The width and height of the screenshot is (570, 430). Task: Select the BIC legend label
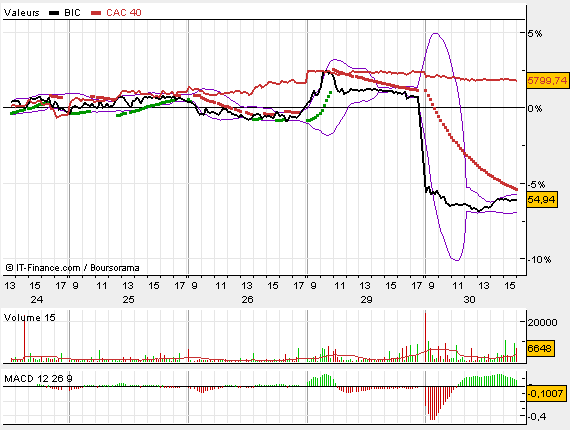click(72, 13)
